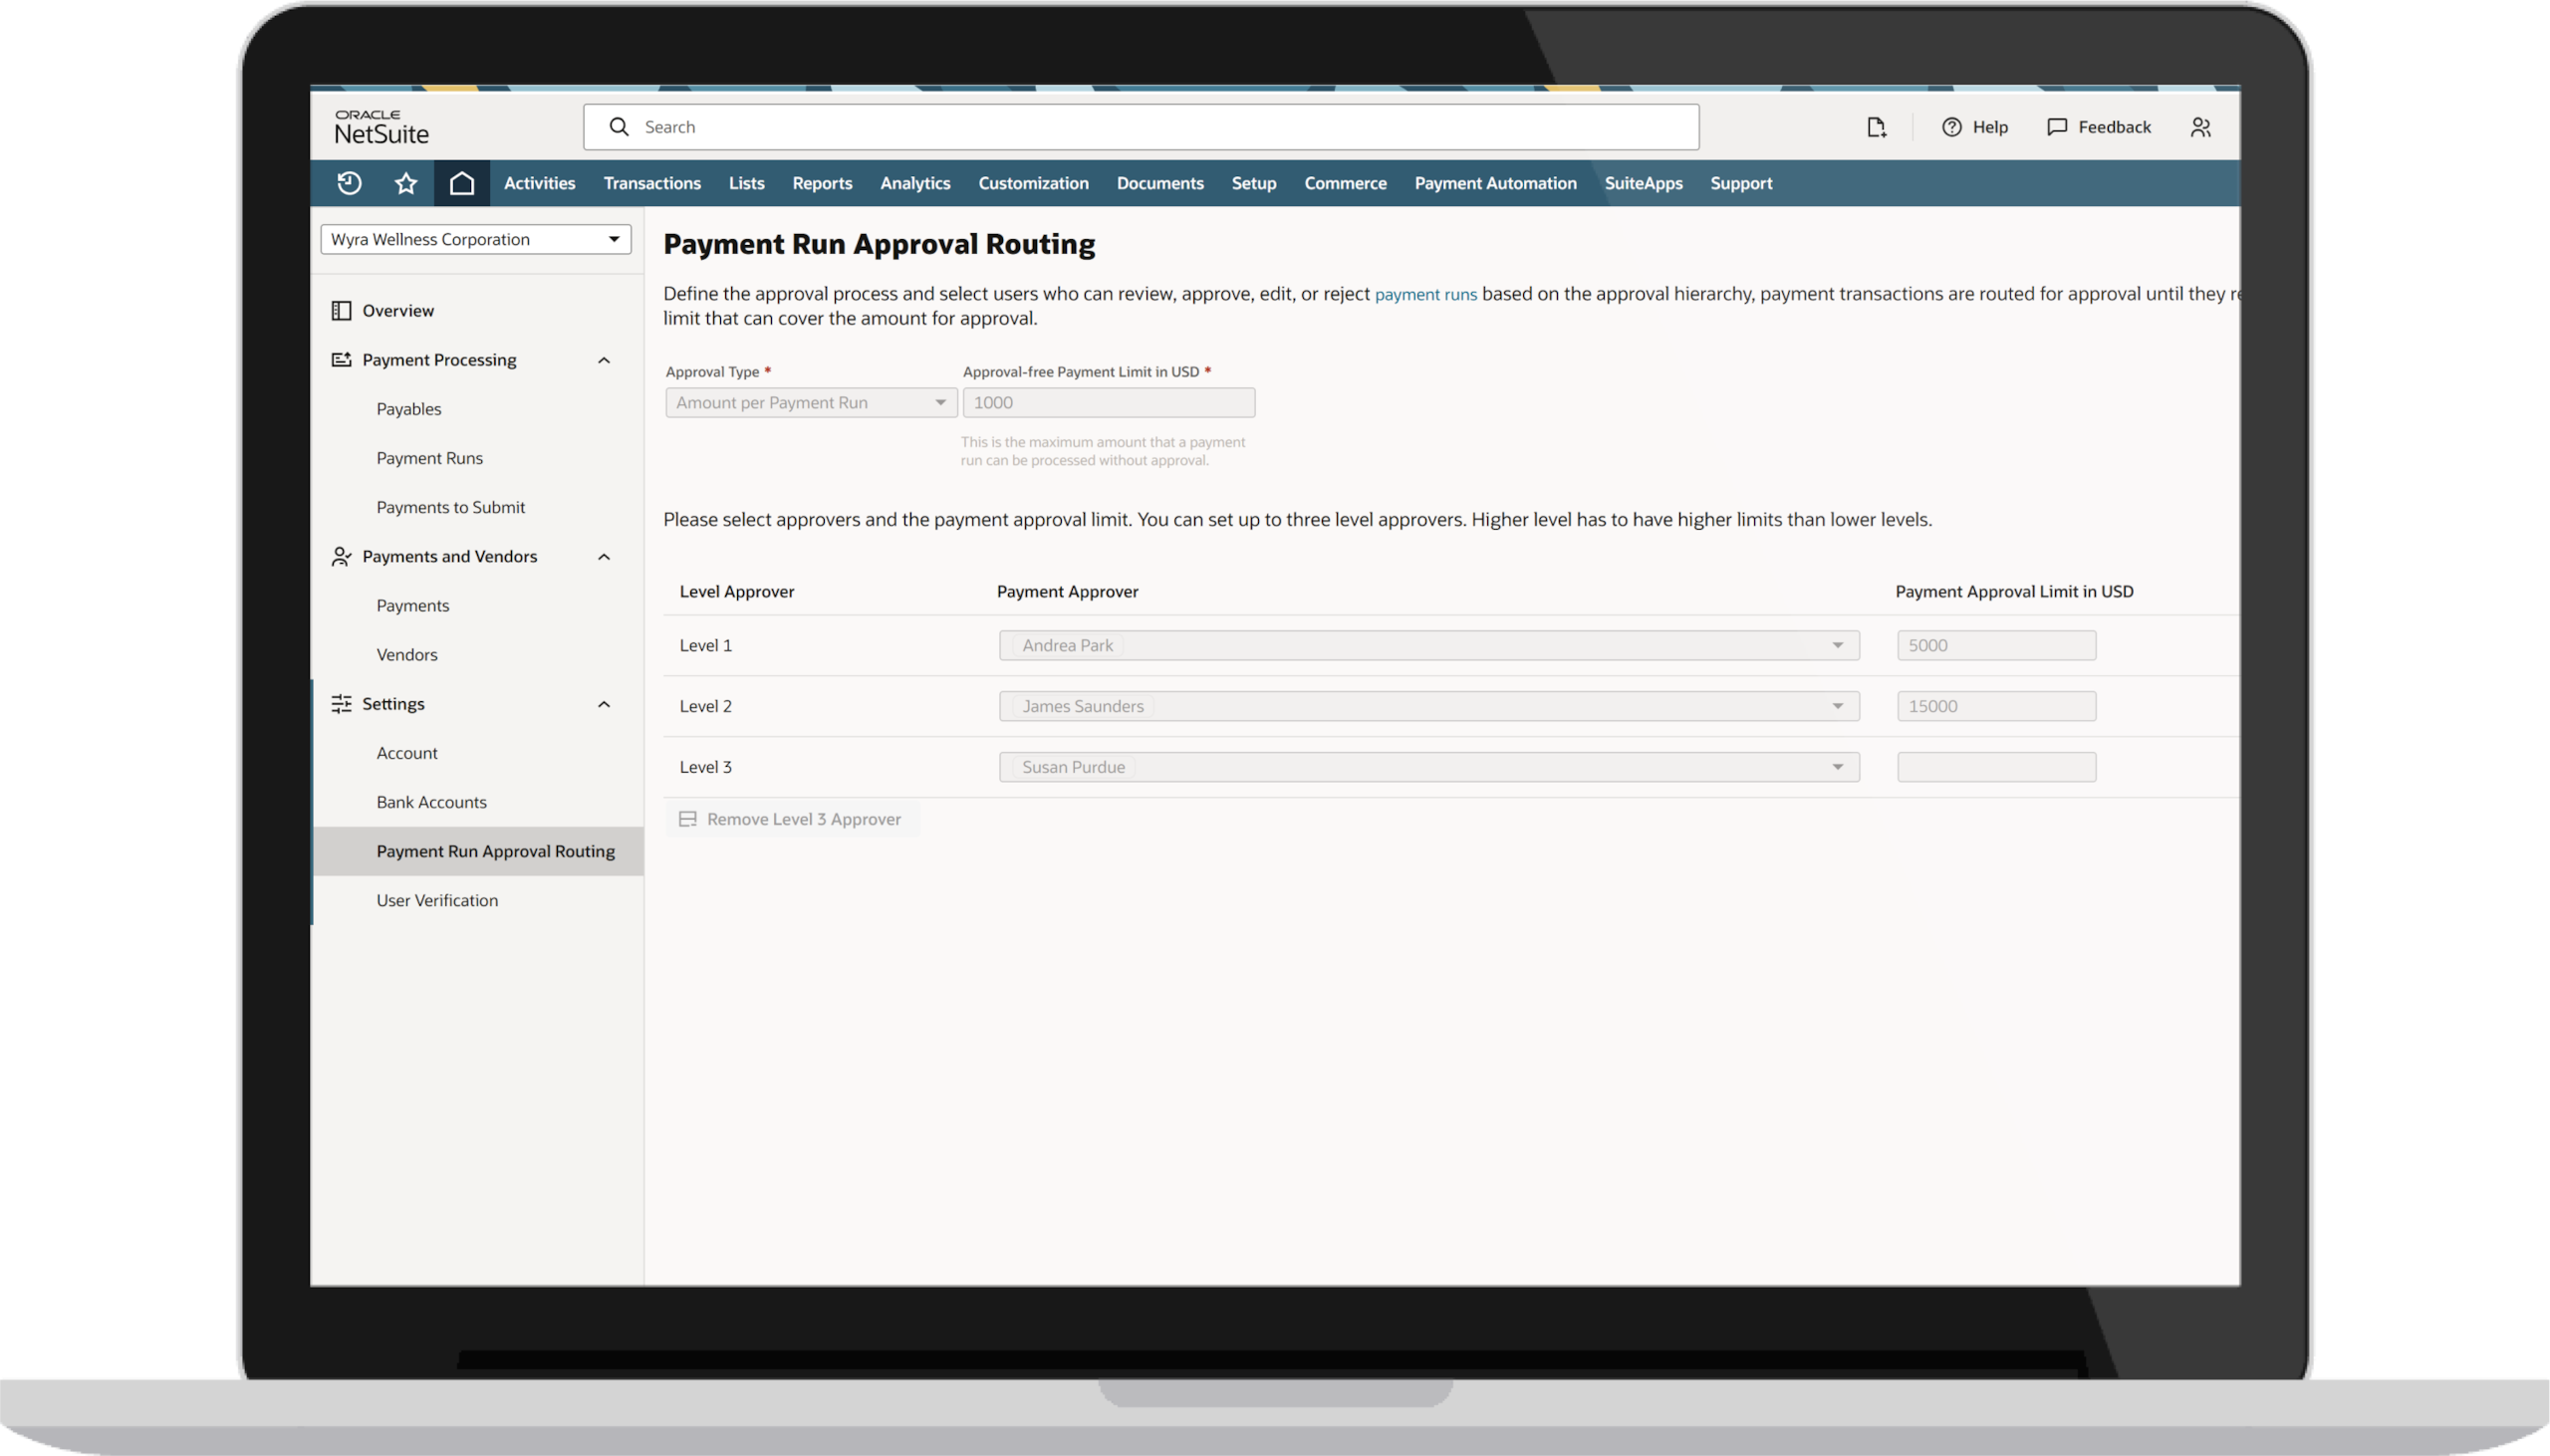The image size is (2550, 1456).
Task: Open the Wyra Wellness Corporation subsidiary dropdown
Action: 475,239
